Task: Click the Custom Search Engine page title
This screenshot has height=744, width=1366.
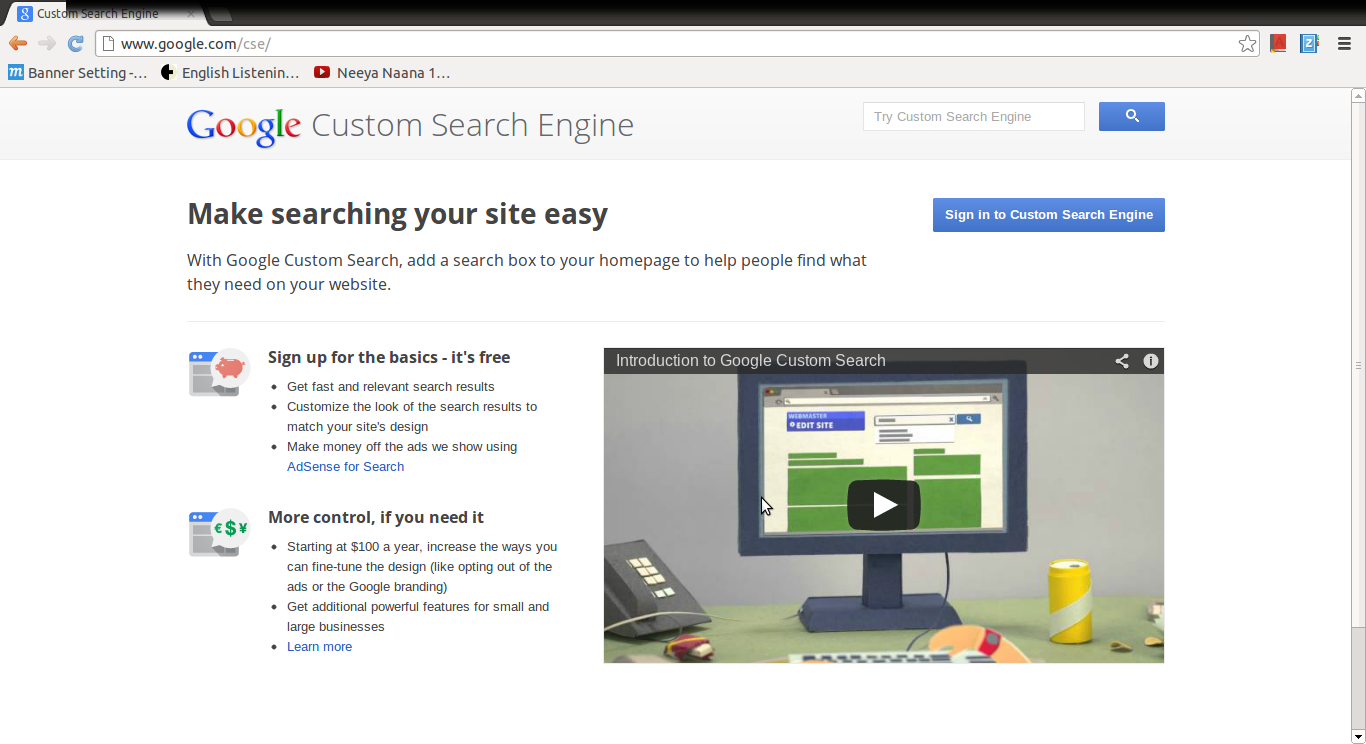Action: tap(472, 125)
